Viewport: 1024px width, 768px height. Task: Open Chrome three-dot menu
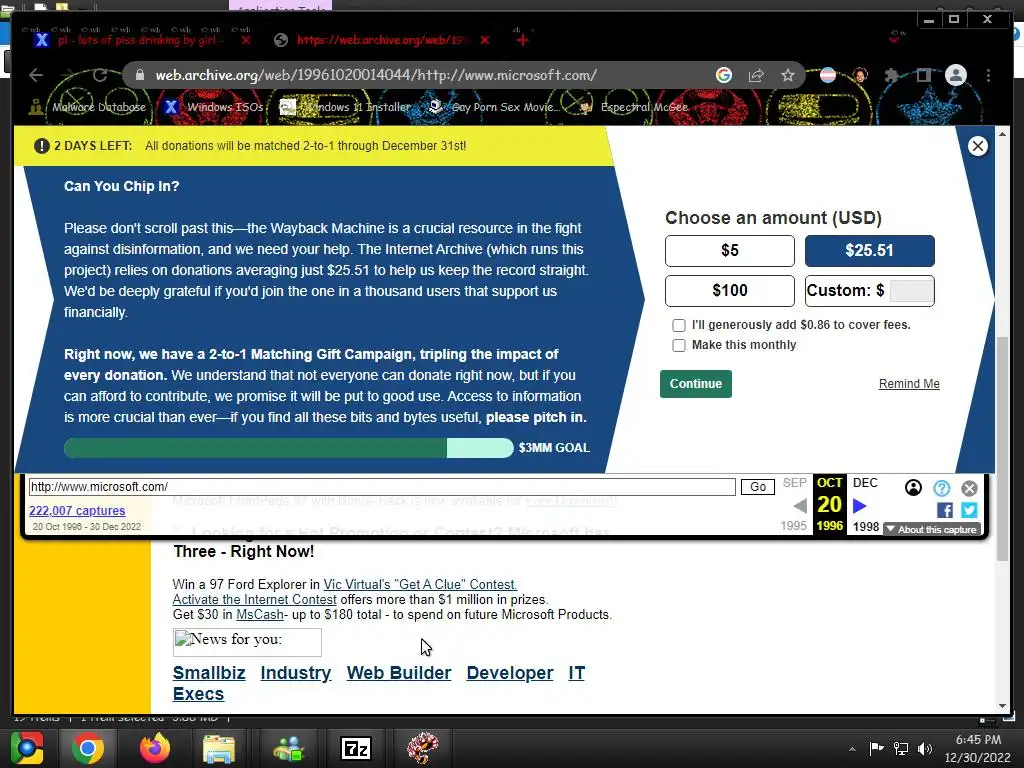pos(989,75)
